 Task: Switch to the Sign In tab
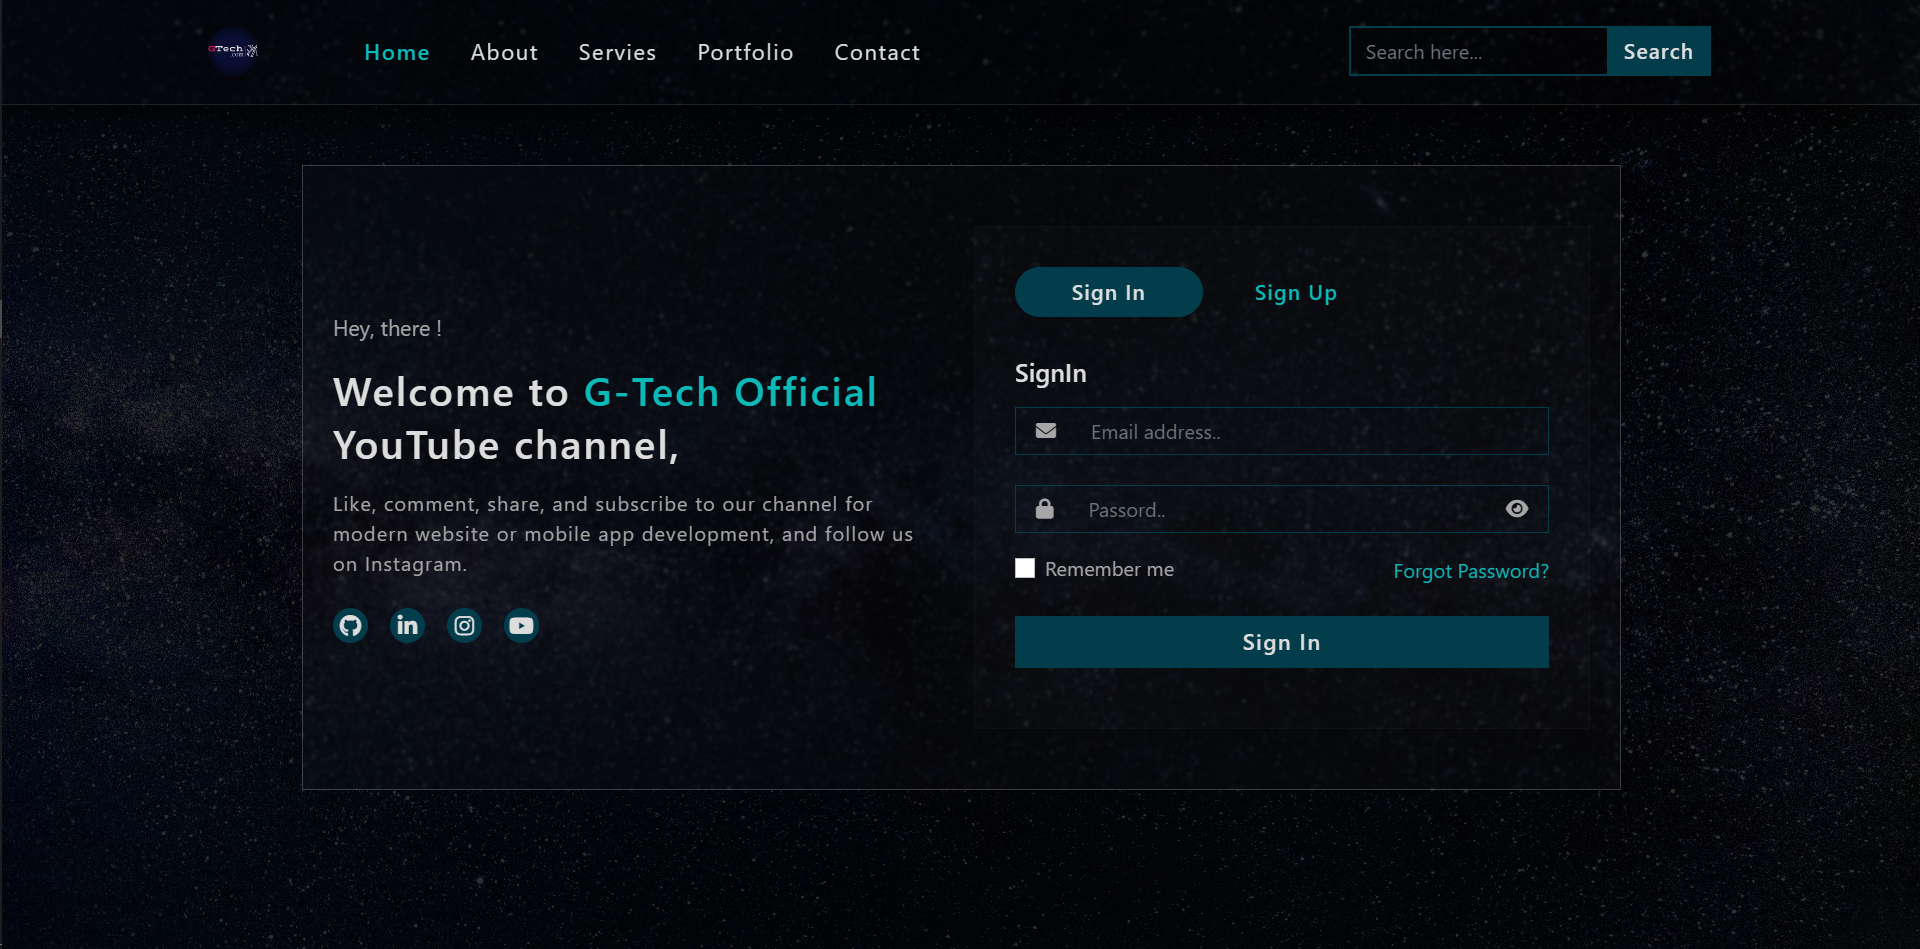1109,292
